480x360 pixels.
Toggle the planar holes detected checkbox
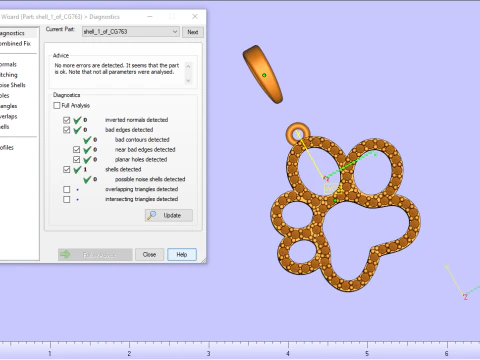[76, 160]
